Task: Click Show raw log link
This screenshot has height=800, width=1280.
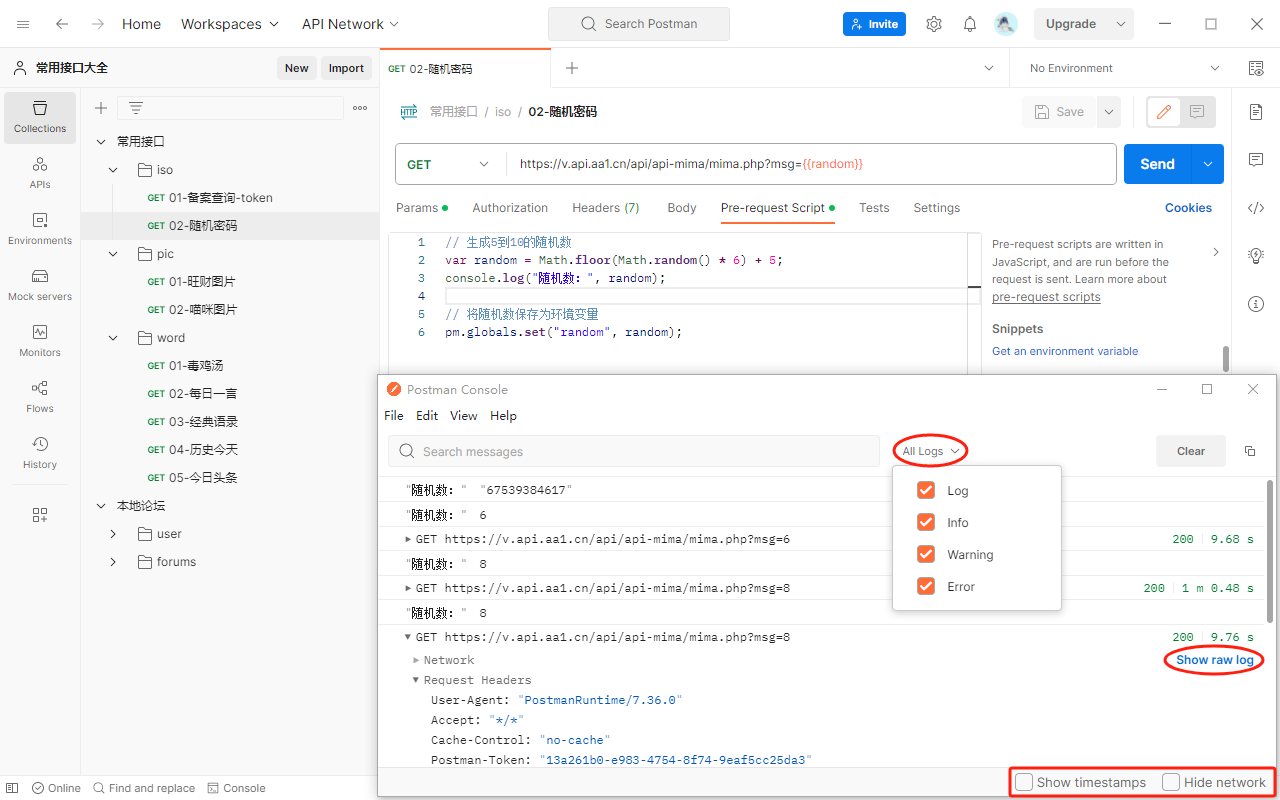Action: (1215, 660)
